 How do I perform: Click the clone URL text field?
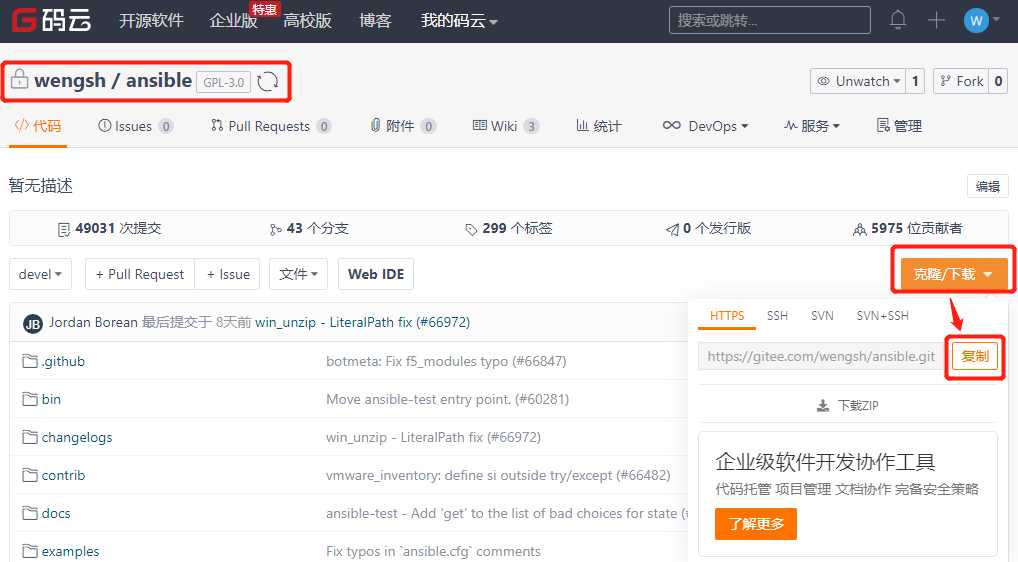[x=821, y=356]
